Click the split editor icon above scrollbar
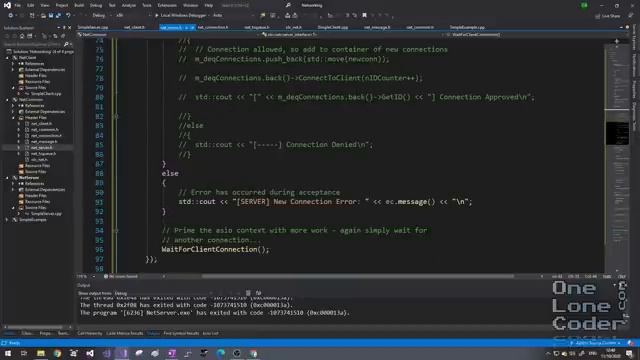Image resolution: width=640 pixels, height=360 pixels. (x=617, y=41)
